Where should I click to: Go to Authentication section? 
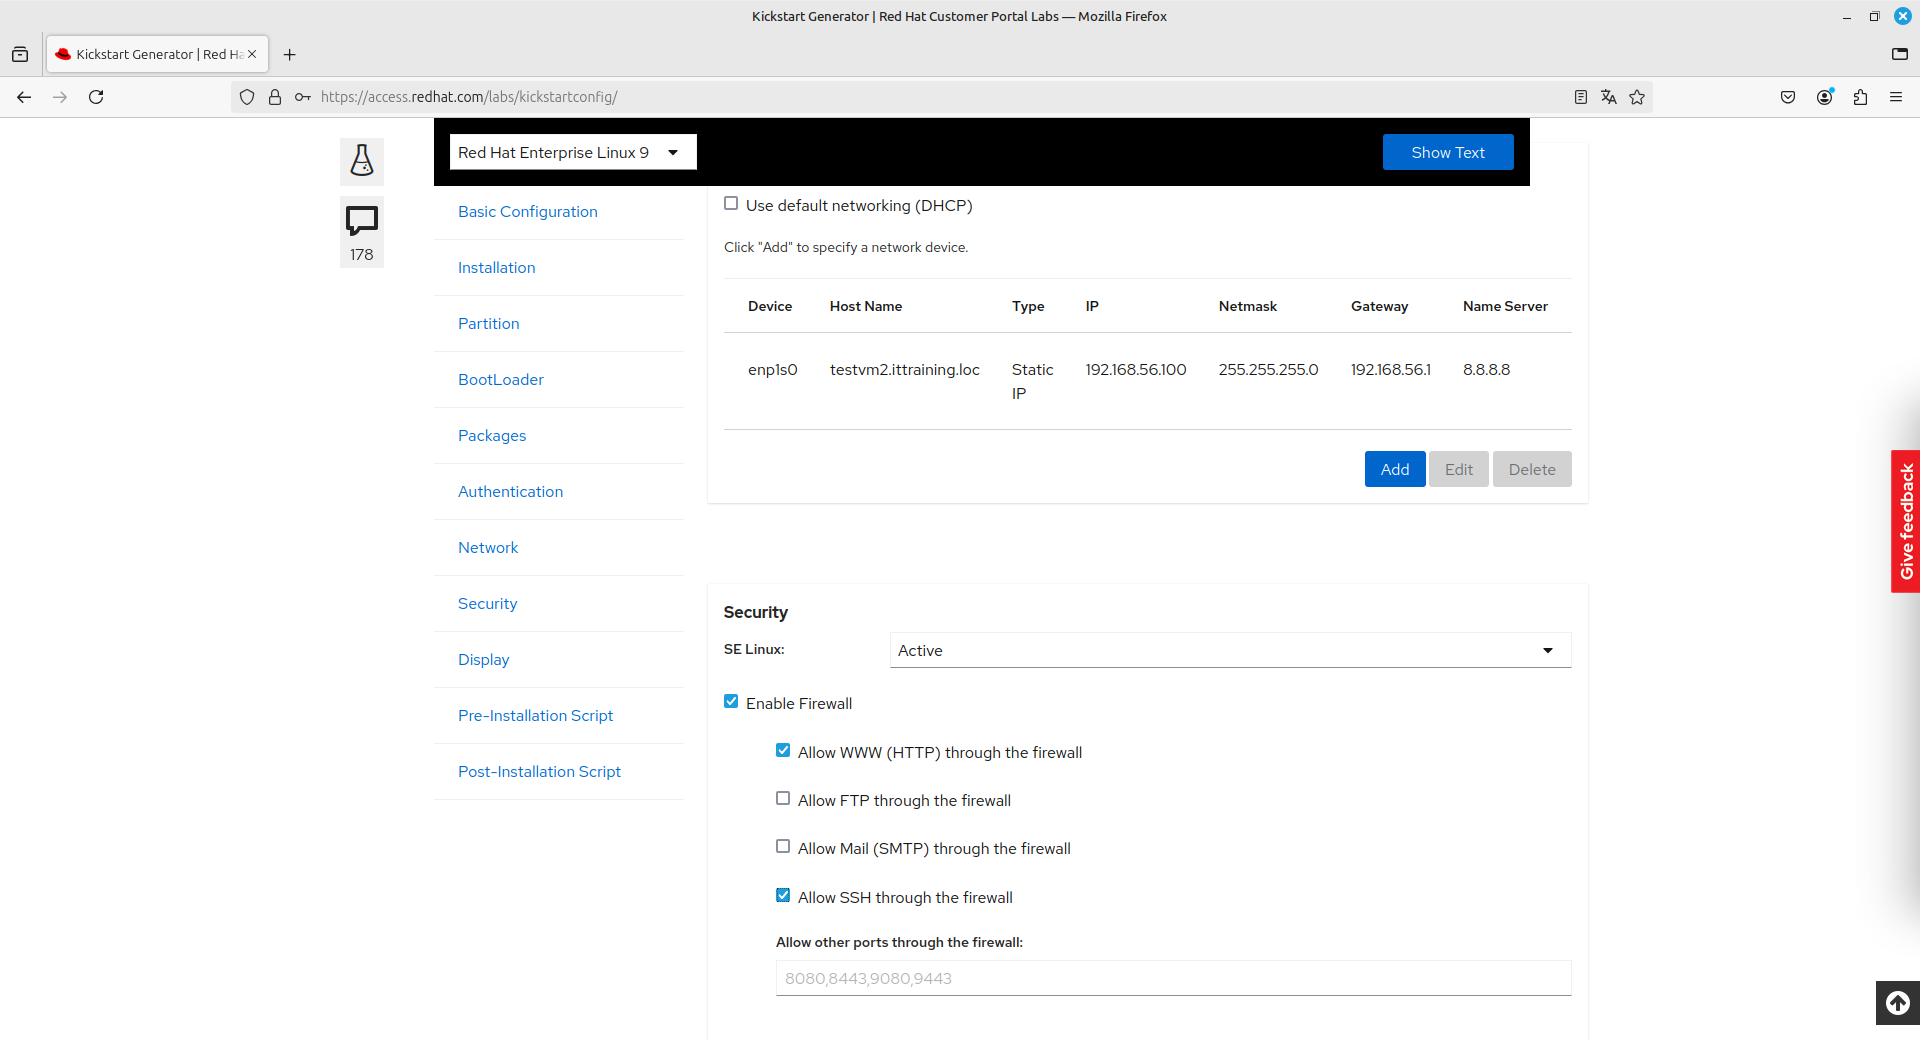coord(511,492)
